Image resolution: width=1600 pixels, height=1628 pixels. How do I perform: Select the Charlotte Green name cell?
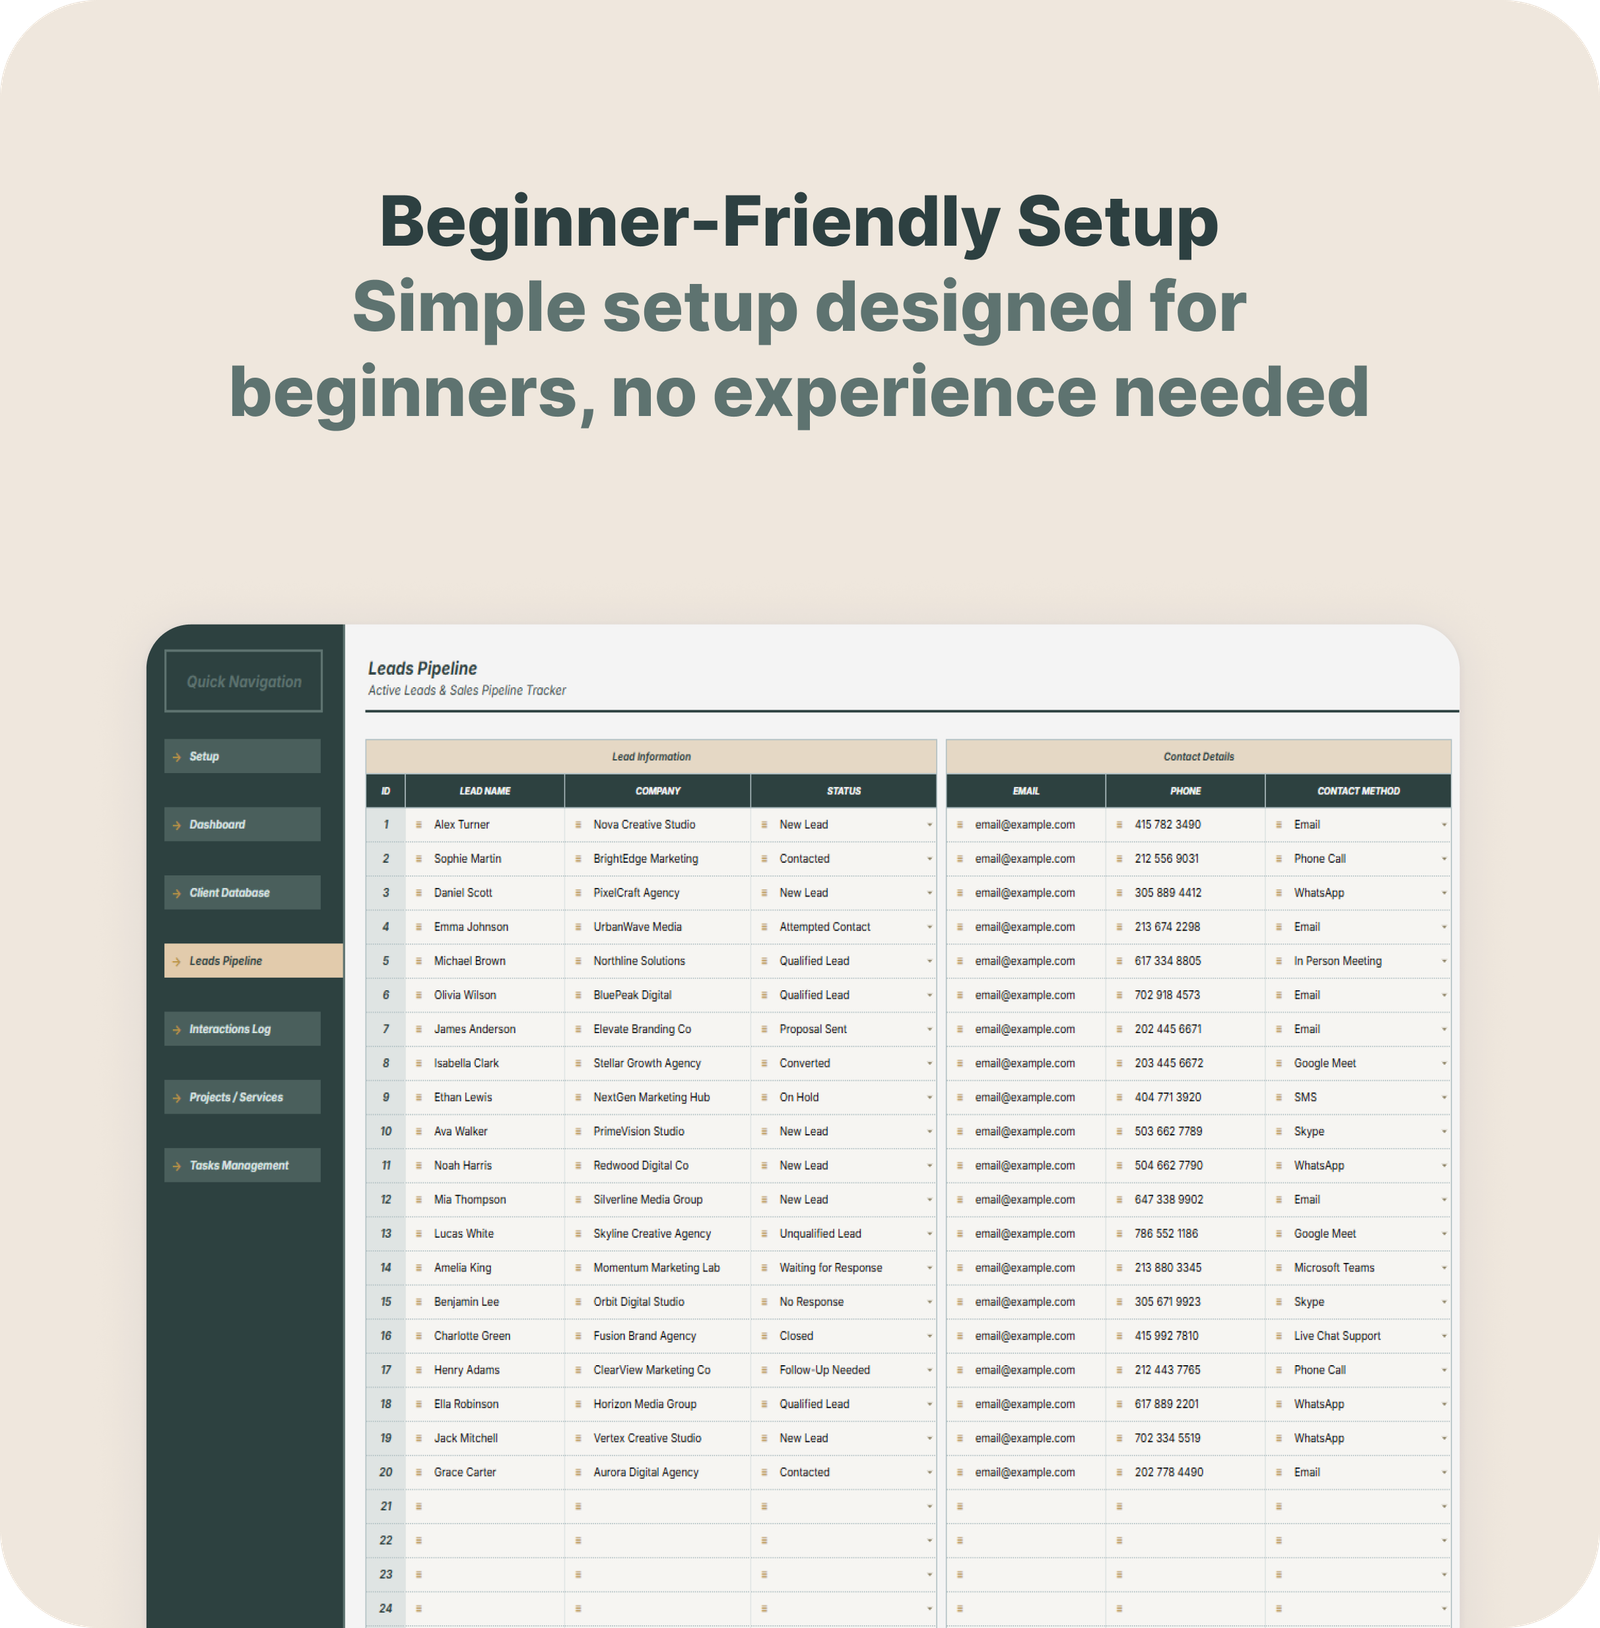click(x=485, y=1336)
